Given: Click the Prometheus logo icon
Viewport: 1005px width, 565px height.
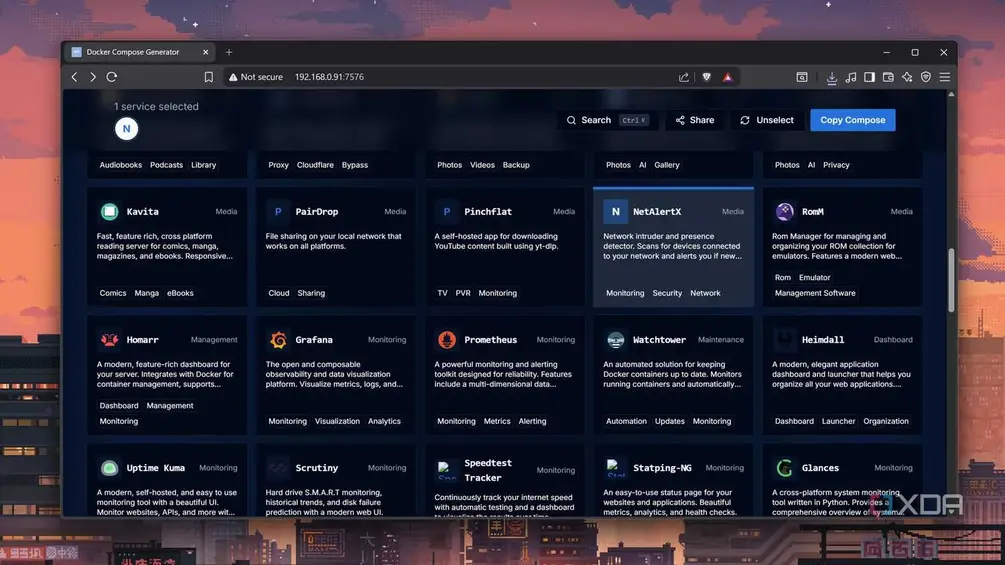Looking at the screenshot, I should (x=447, y=340).
